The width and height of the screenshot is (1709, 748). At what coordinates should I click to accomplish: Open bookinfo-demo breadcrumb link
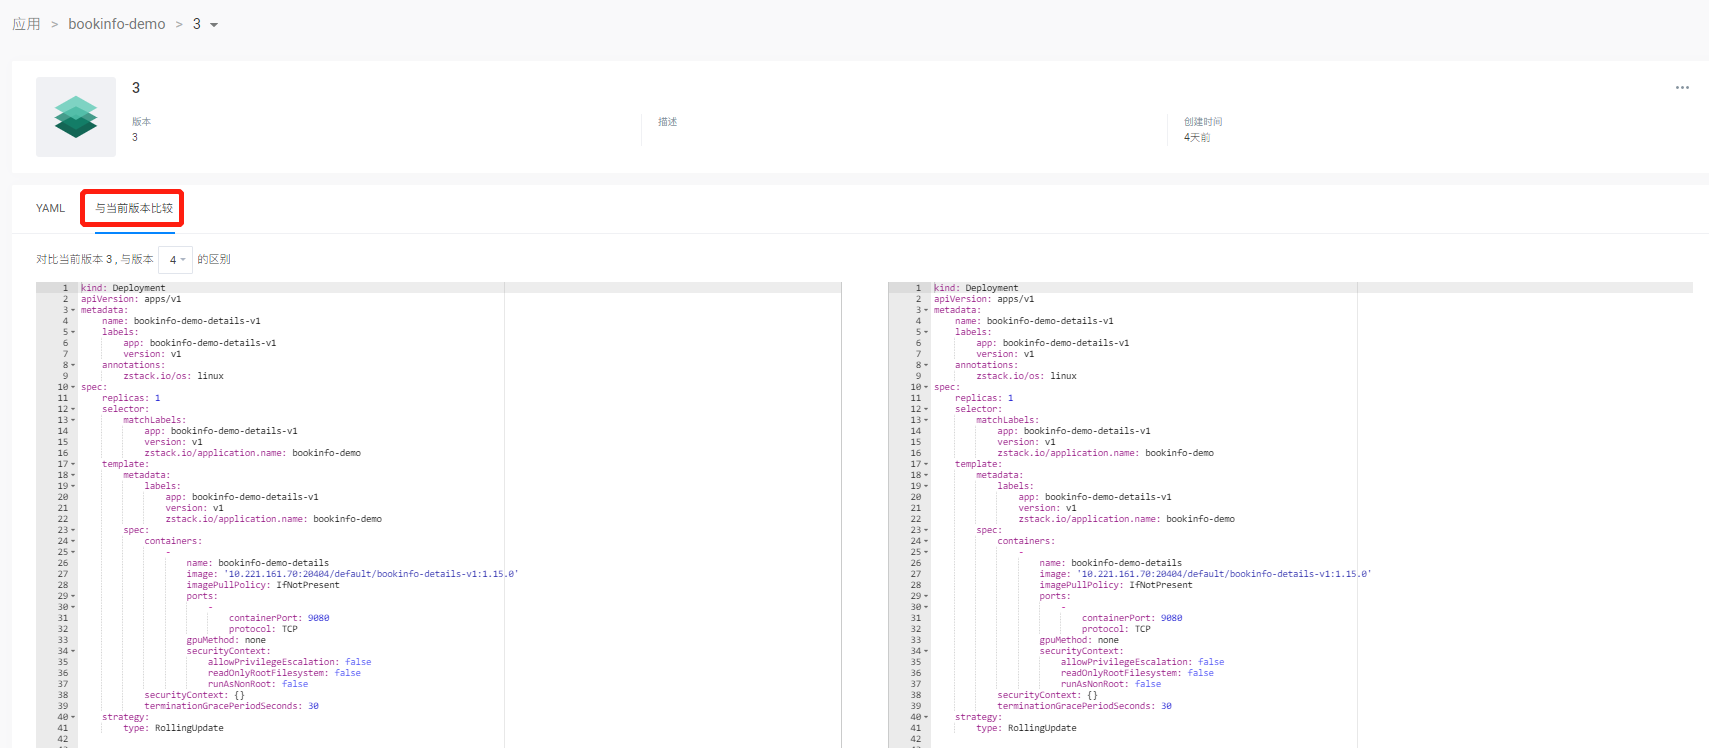[117, 24]
